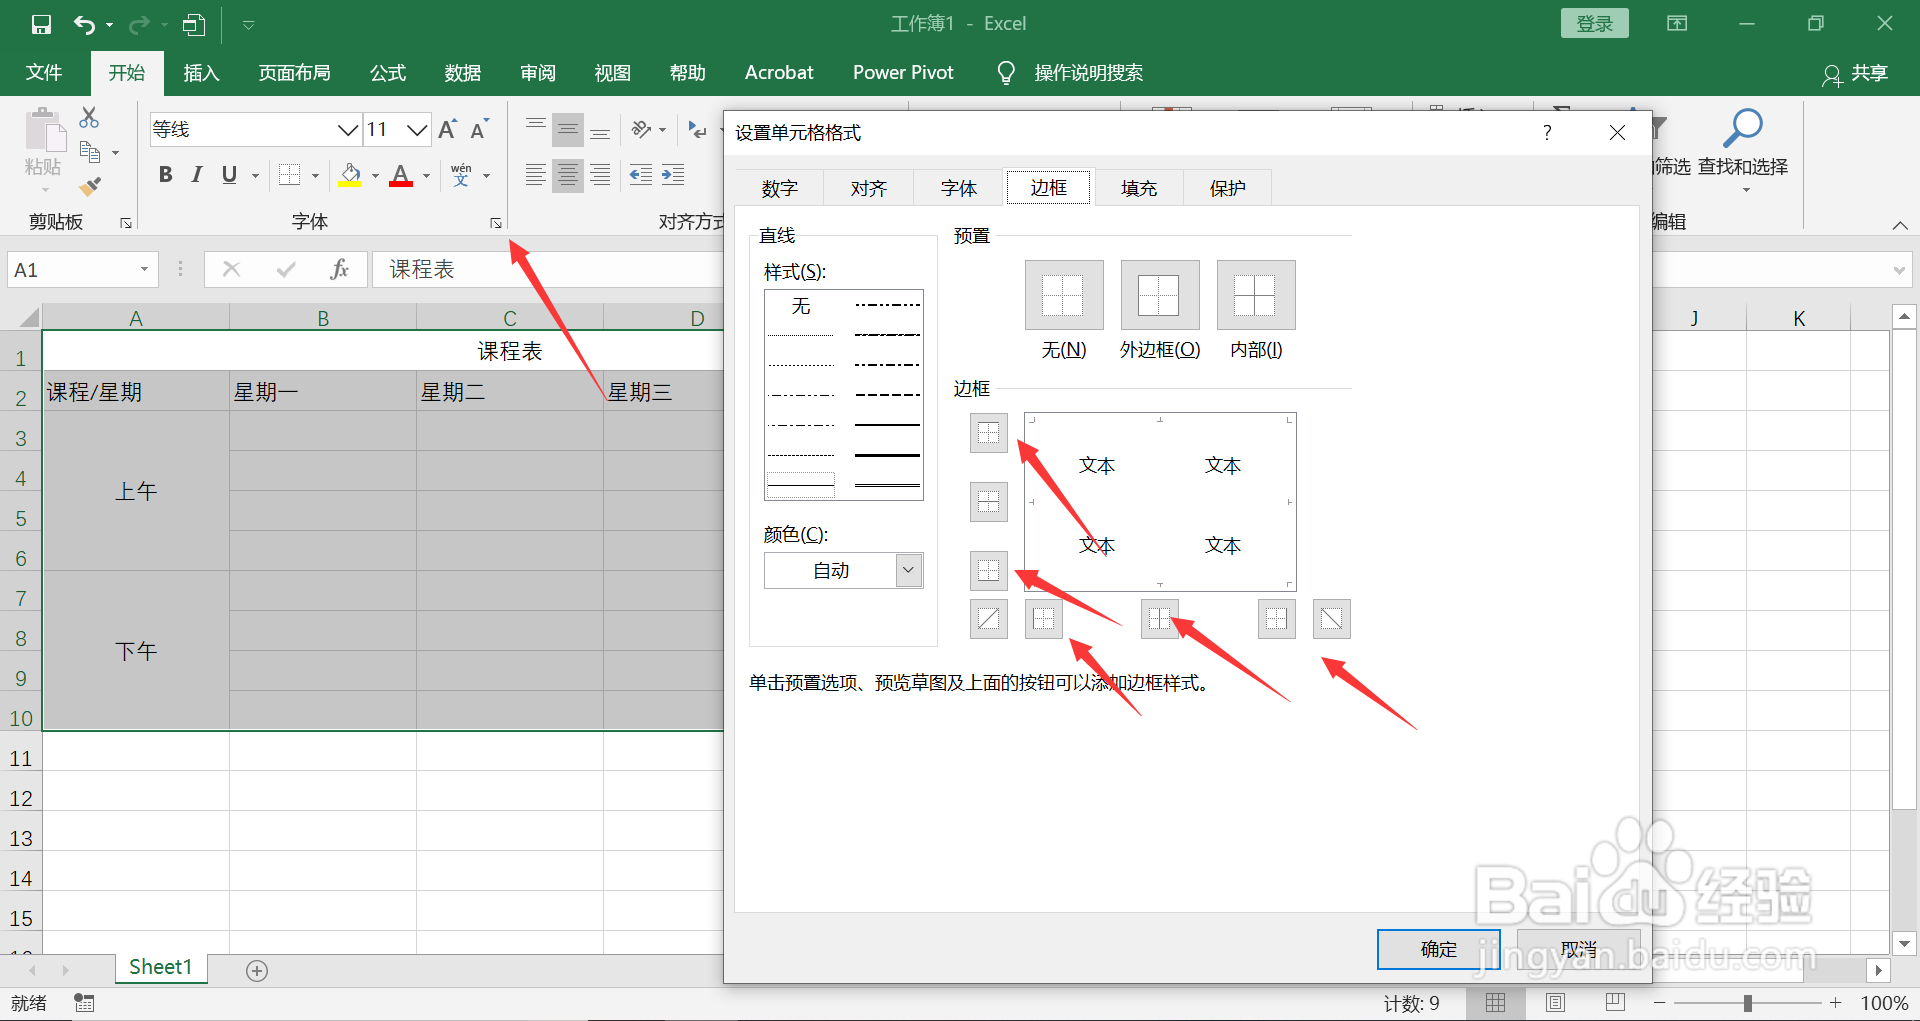Select the Format Painter brush
Image resolution: width=1920 pixels, height=1021 pixels.
pos(90,186)
